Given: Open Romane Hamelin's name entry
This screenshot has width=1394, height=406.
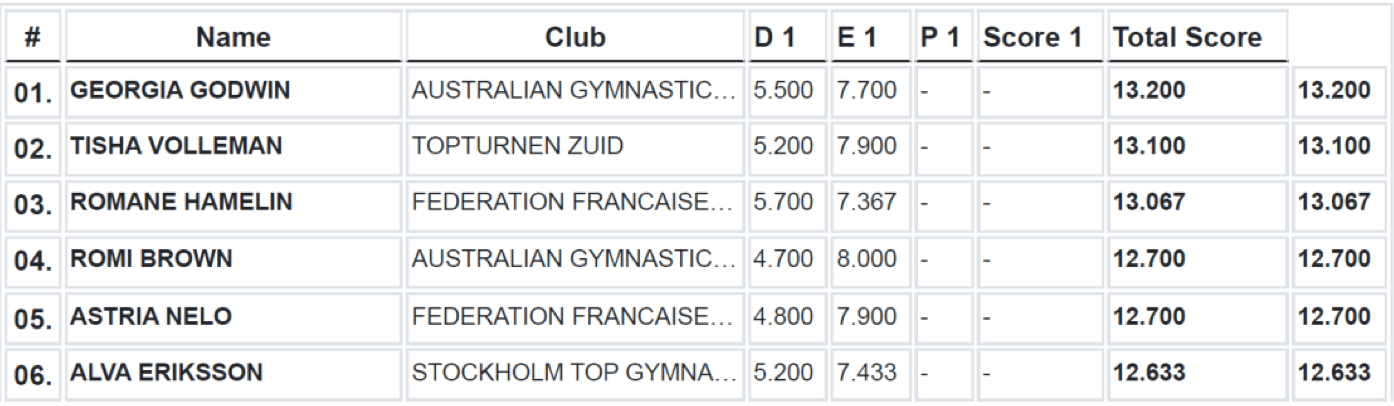Looking at the screenshot, I should (180, 203).
